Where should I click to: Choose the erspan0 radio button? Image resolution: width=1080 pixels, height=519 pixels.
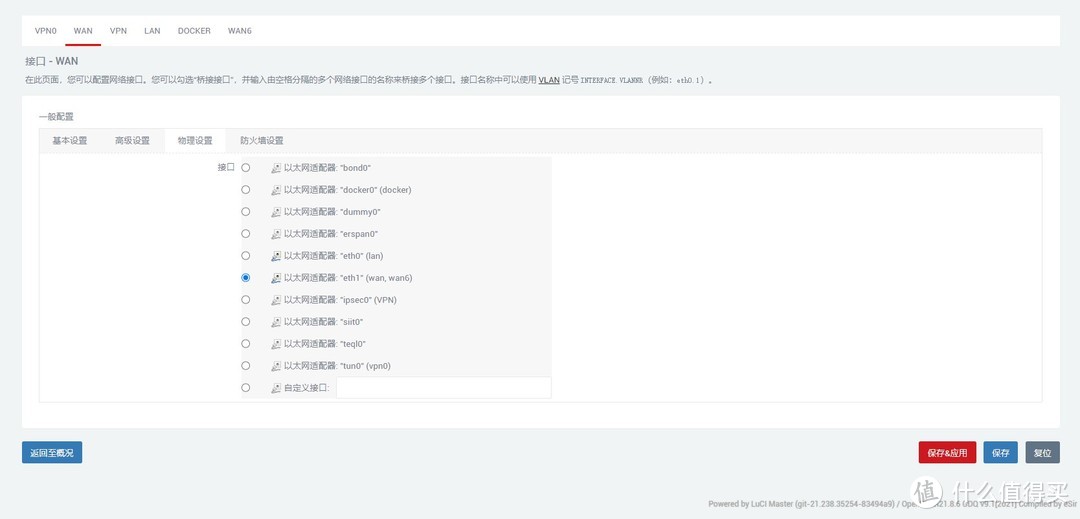tap(246, 233)
